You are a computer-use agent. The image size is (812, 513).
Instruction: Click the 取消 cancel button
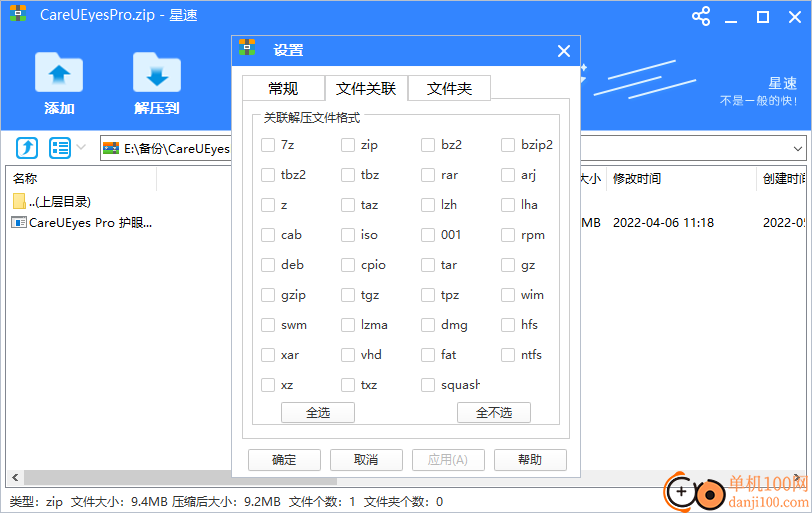tap(366, 460)
